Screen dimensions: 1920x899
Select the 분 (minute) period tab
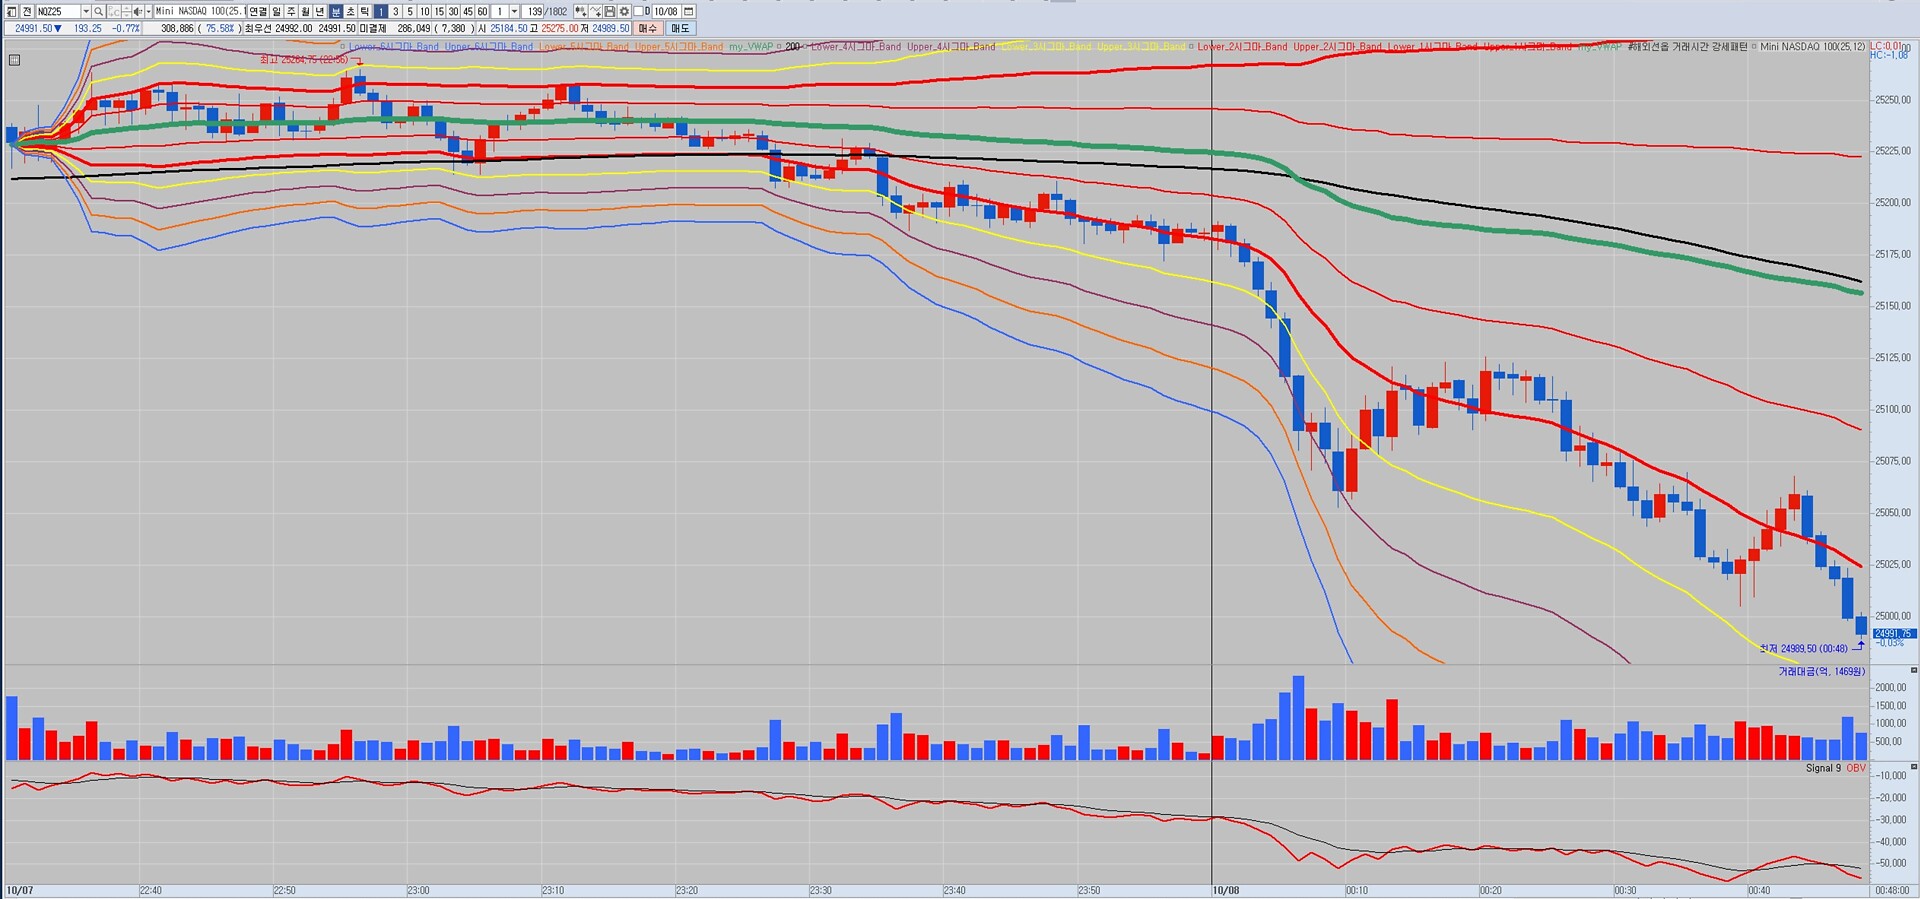click(x=336, y=11)
